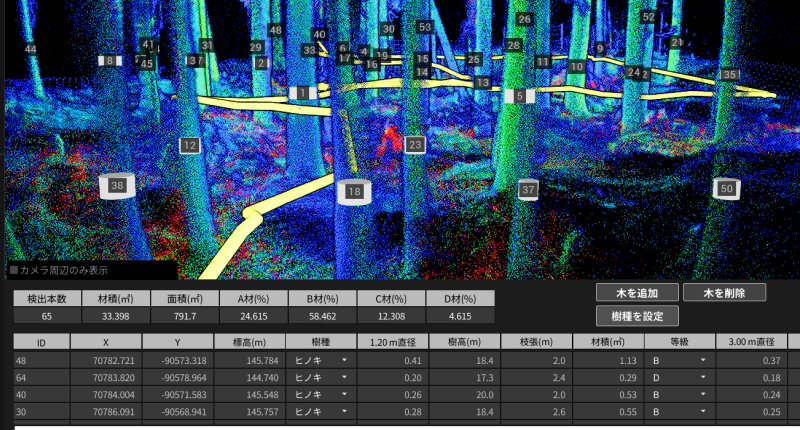Pick tree marker 50 in the viewport
The image size is (800, 430).
[x=727, y=188]
